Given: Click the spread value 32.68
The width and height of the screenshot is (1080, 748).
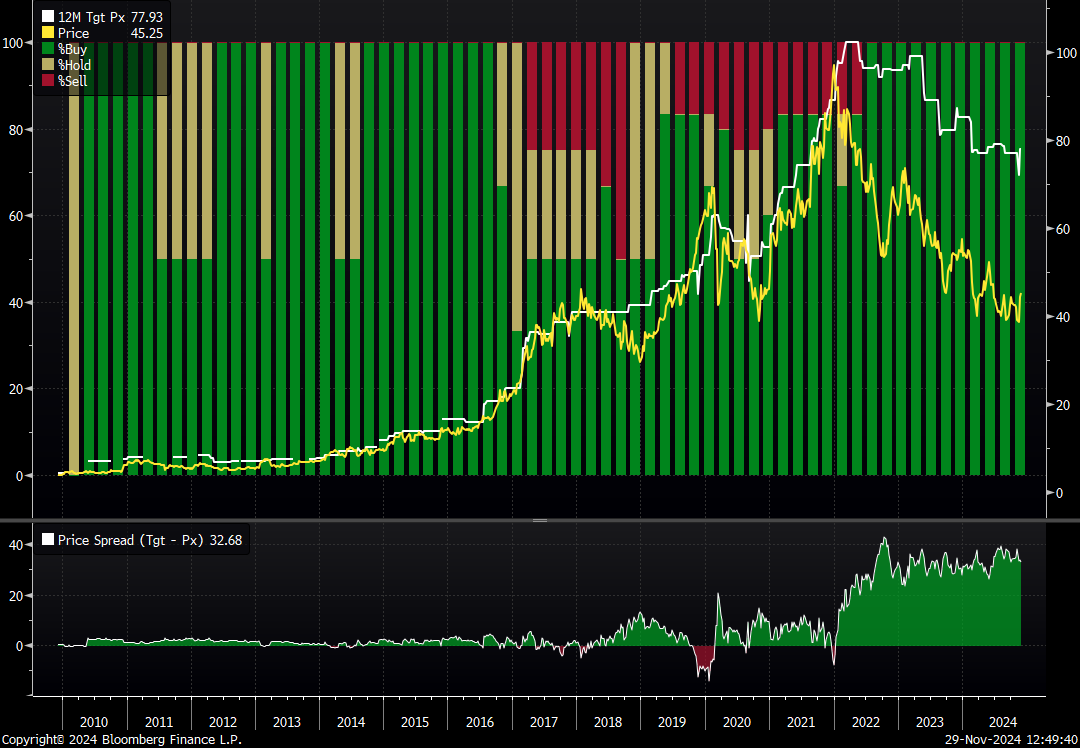Looking at the screenshot, I should [225, 540].
